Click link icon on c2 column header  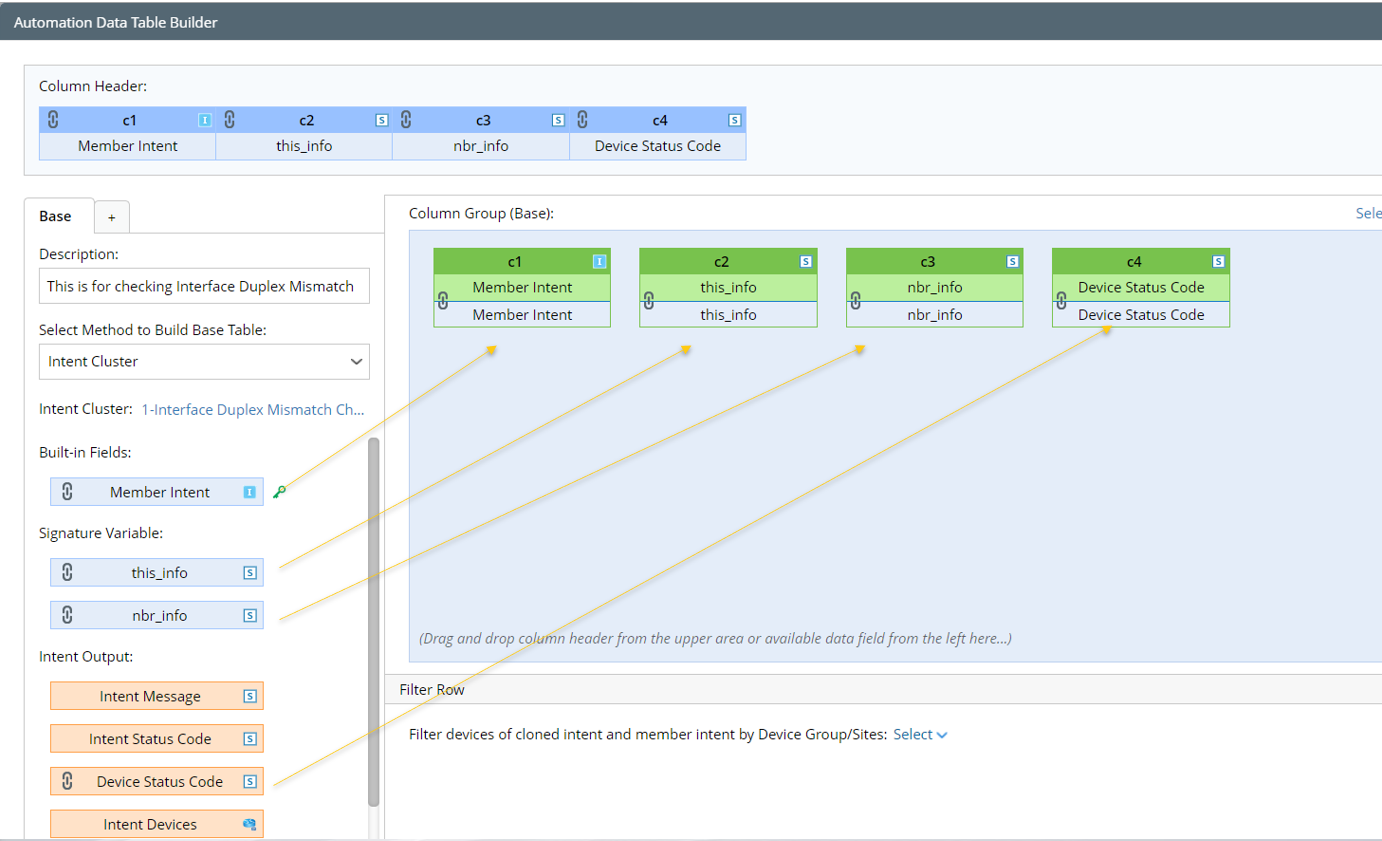230,120
